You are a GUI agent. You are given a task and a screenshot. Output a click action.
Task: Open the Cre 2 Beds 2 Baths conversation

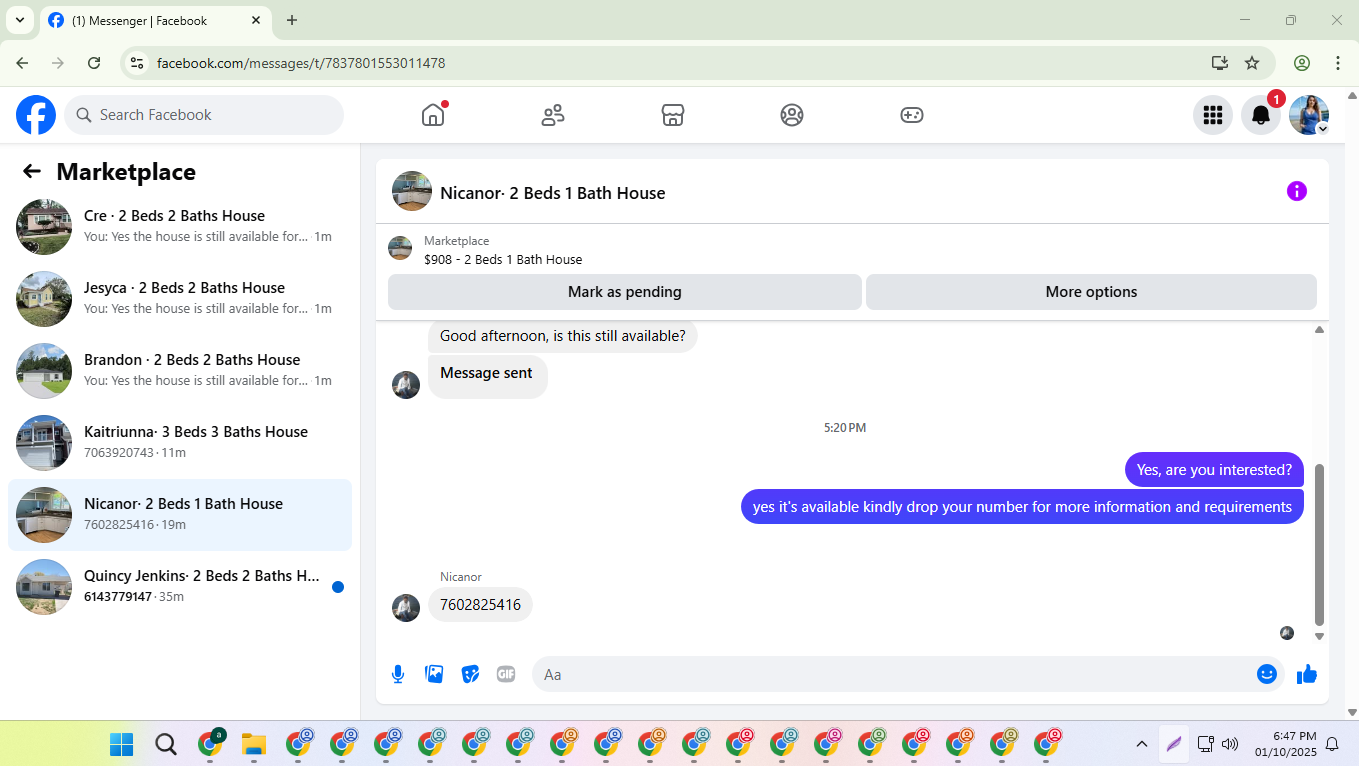[180, 227]
